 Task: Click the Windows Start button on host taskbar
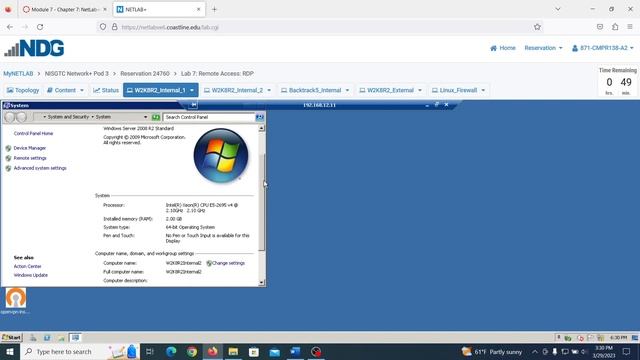pyautogui.click(x=10, y=351)
